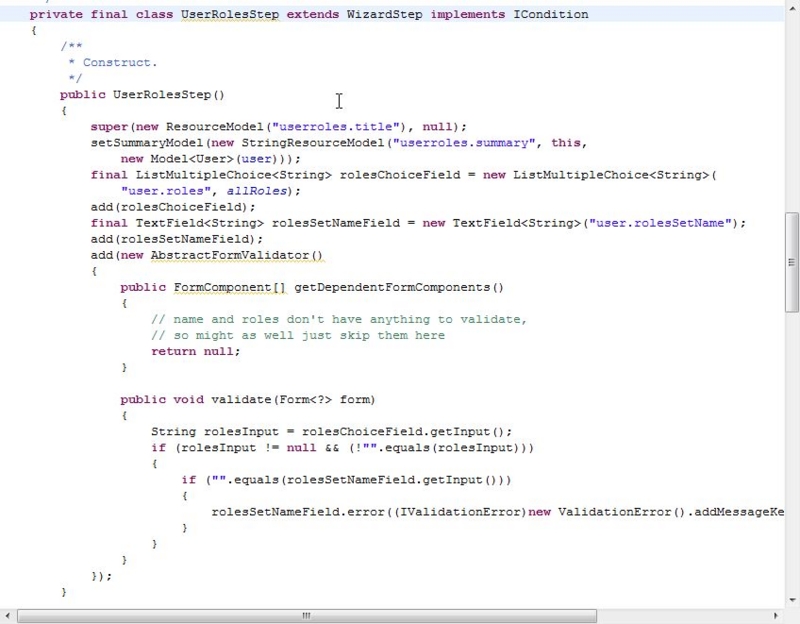Select the italic allRoles identifier
Viewport: 800px width, 624px height.
click(254, 190)
